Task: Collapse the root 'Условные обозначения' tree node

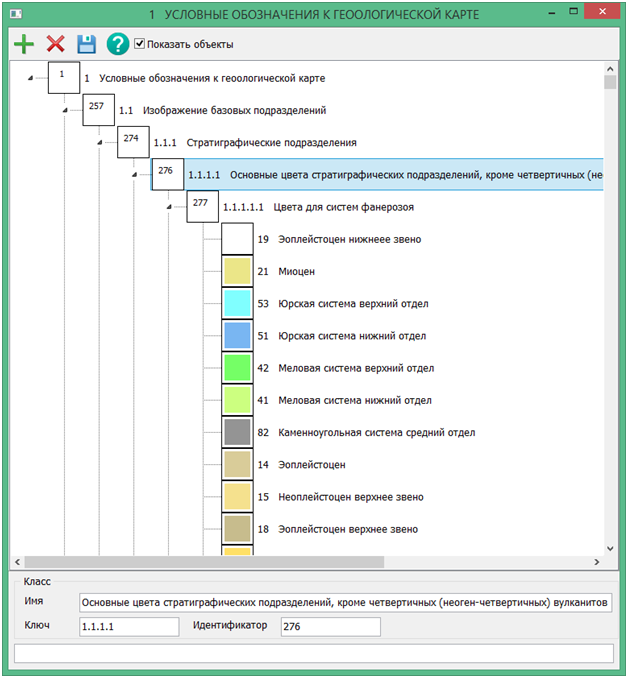Action: (x=30, y=78)
